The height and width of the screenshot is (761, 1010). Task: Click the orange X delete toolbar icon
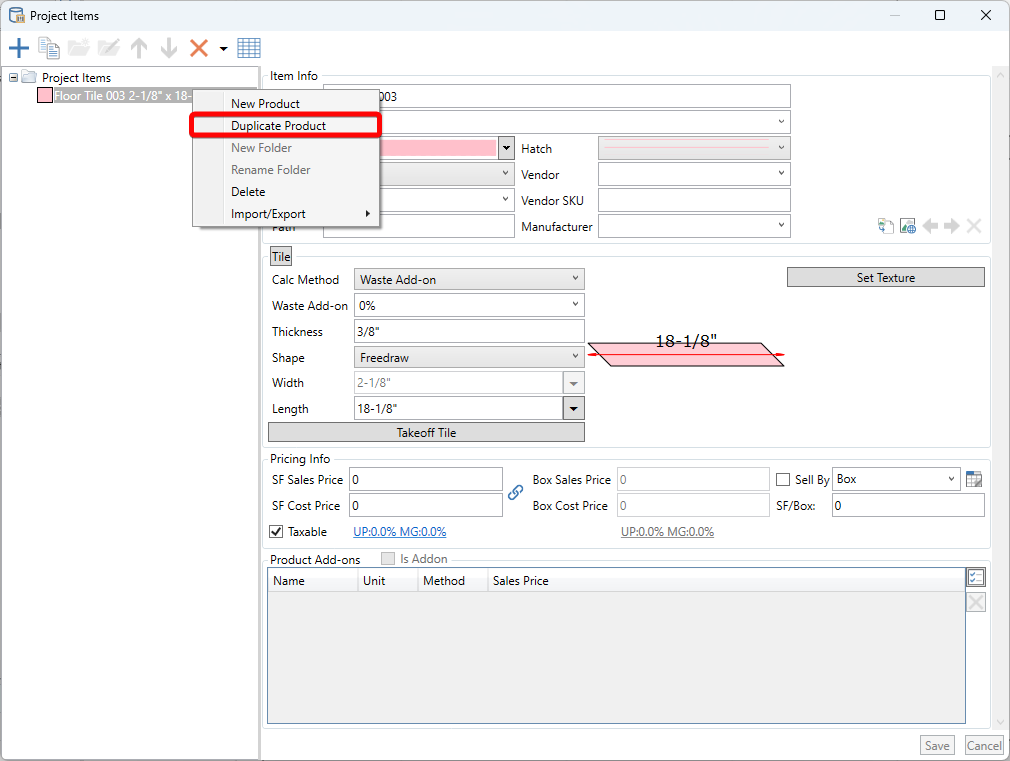(x=199, y=48)
